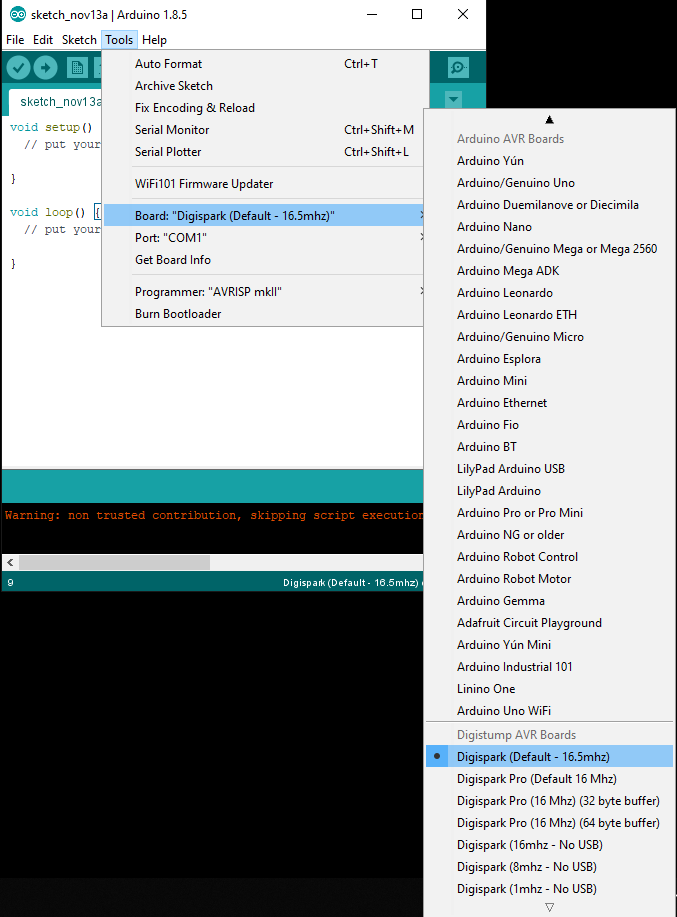Select Arduino Gemma board
This screenshot has height=917, width=677.
tap(550, 601)
